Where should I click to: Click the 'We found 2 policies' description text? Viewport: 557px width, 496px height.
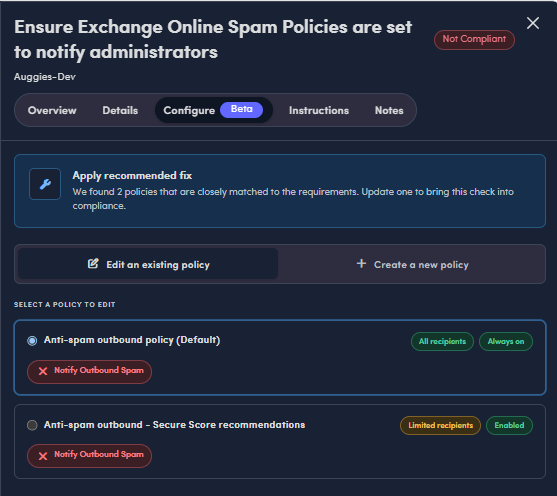coord(293,199)
